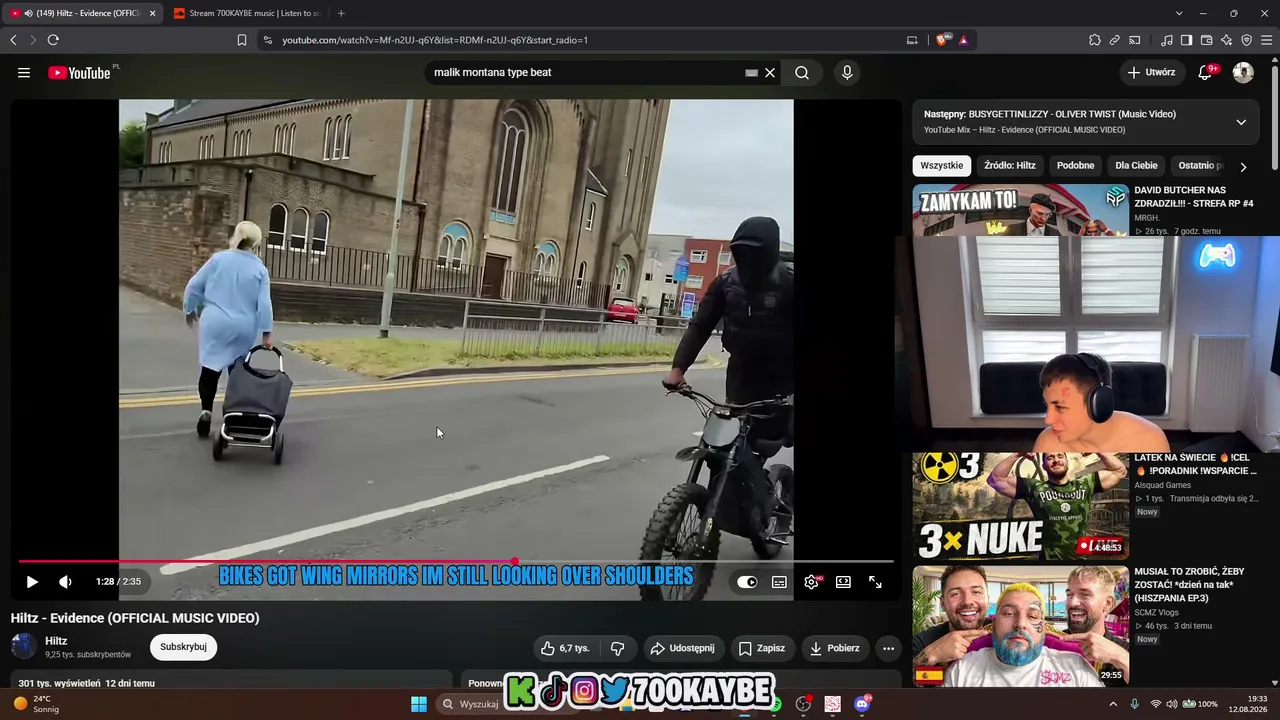This screenshot has height=720, width=1280.
Task: Open video player settings gear
Action: 811,582
